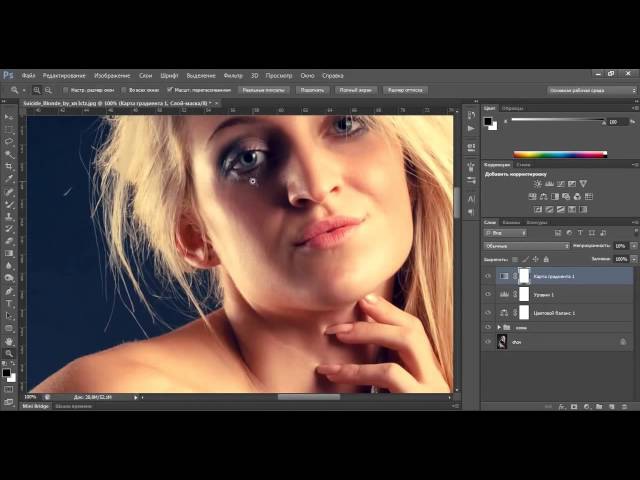
Task: Toggle visibility of the кожа group
Action: [x=488, y=327]
